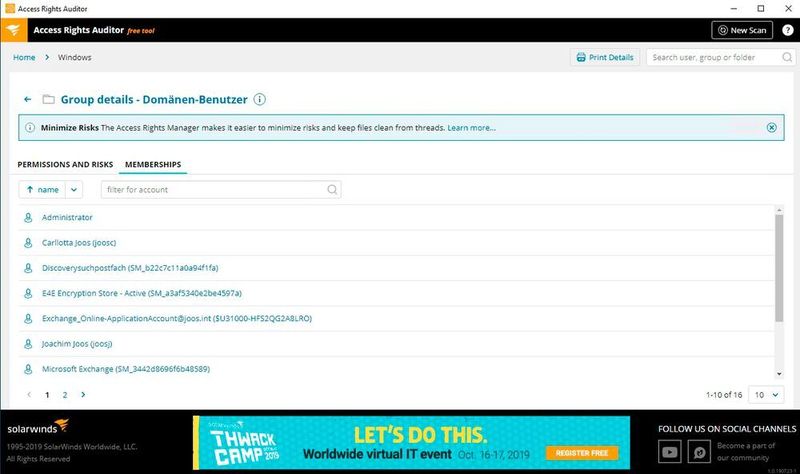This screenshot has height=474, width=800.
Task: Open the items per page dropdown
Action: click(x=766, y=394)
